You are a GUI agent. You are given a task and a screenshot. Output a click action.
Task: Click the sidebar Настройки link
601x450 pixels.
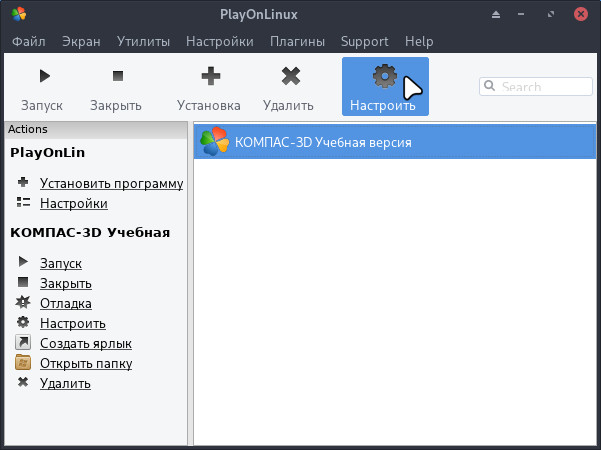tap(74, 203)
